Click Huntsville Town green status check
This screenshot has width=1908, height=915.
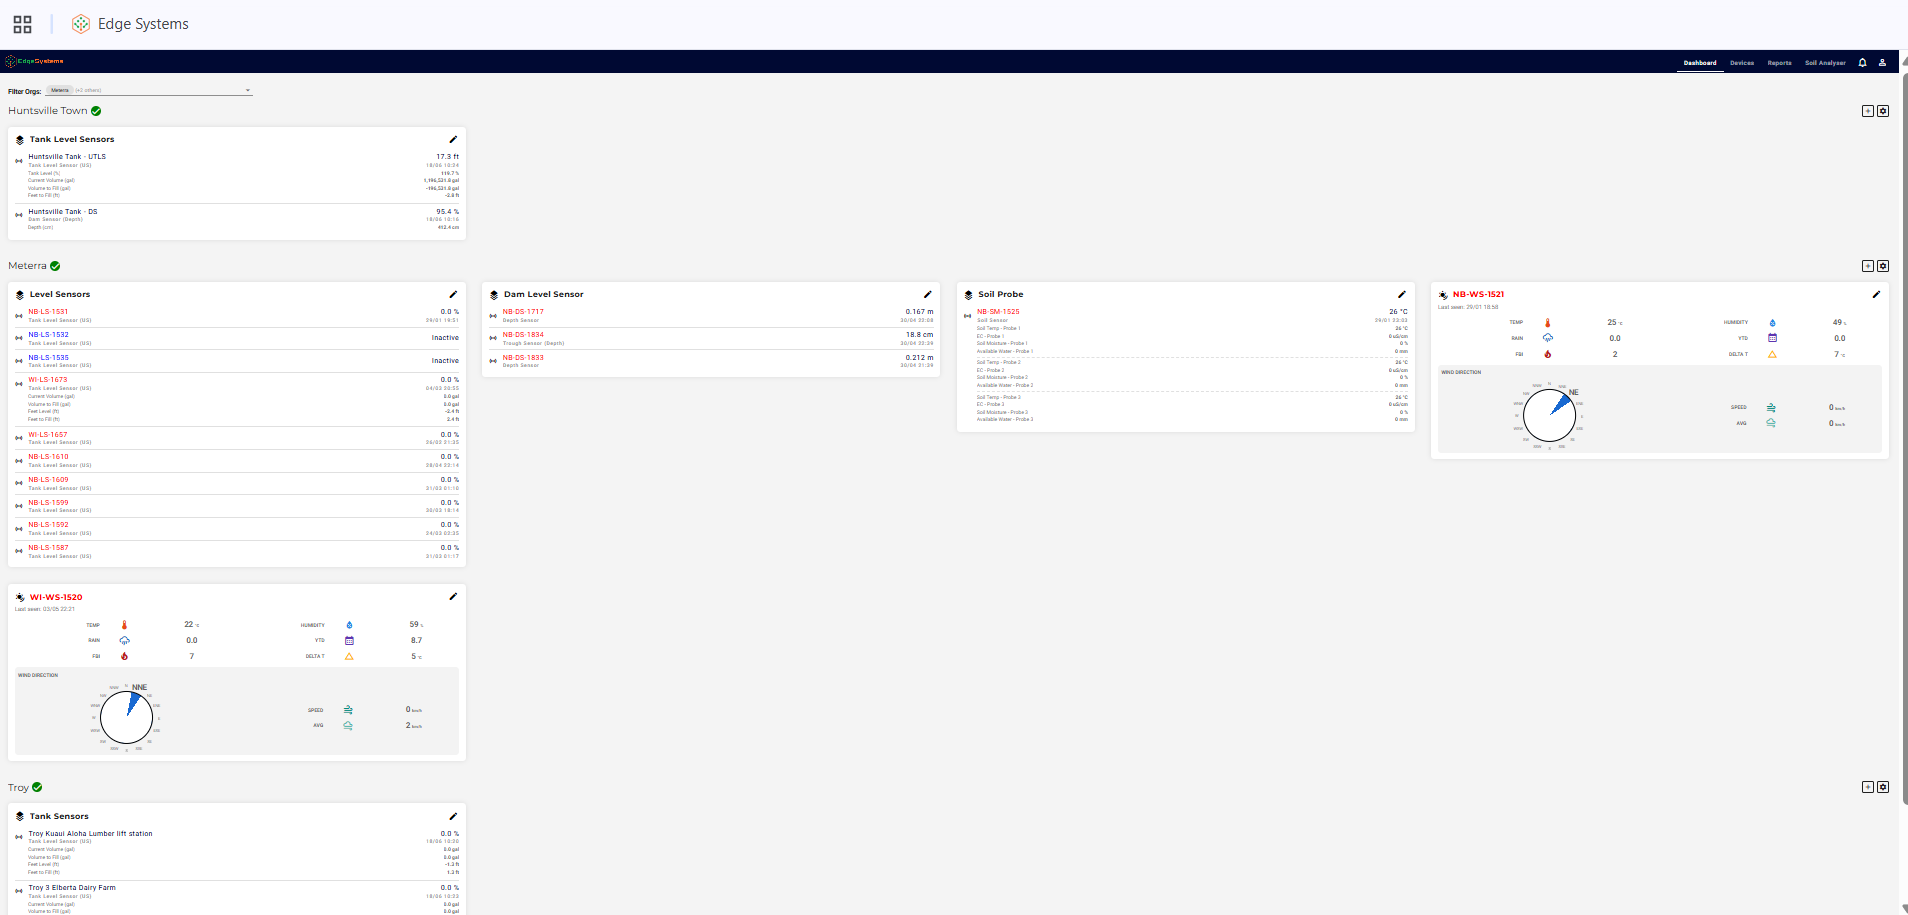pyautogui.click(x=96, y=111)
